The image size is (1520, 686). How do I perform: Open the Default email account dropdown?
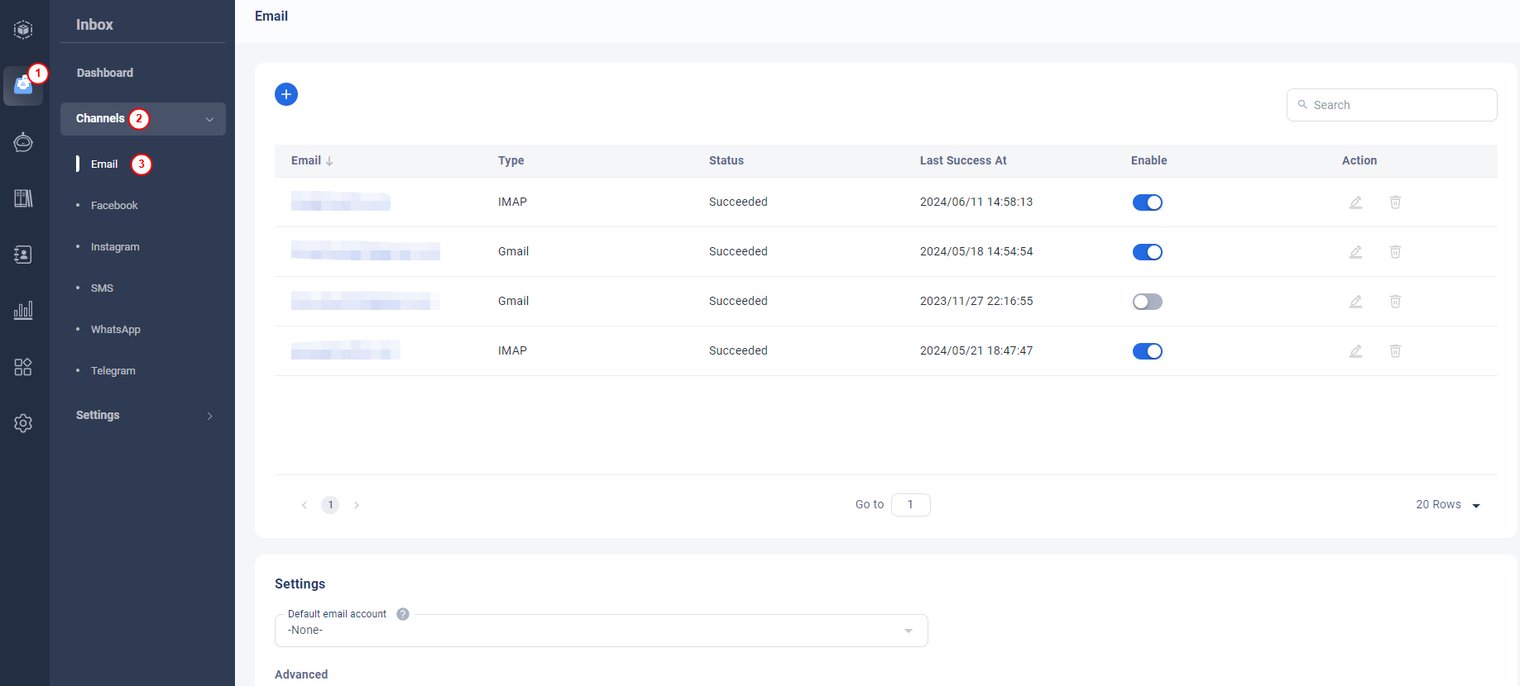[x=600, y=631]
